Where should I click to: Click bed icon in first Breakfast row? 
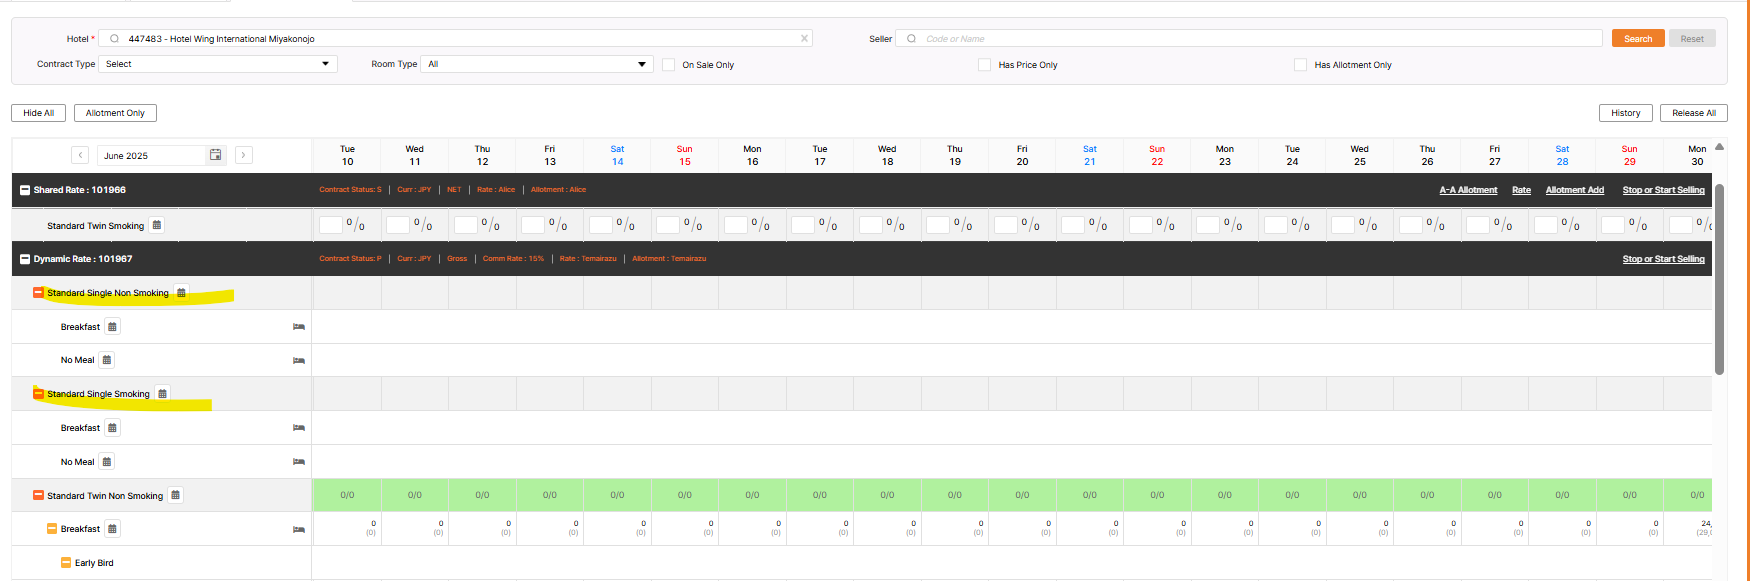(298, 327)
